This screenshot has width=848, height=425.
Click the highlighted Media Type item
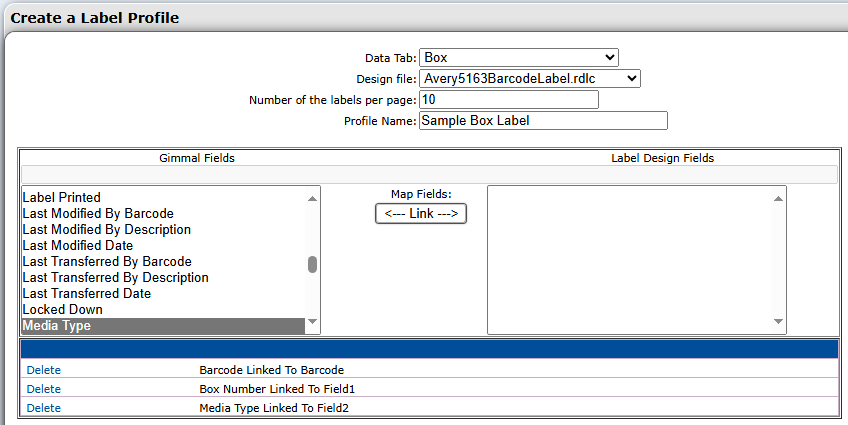click(x=57, y=326)
